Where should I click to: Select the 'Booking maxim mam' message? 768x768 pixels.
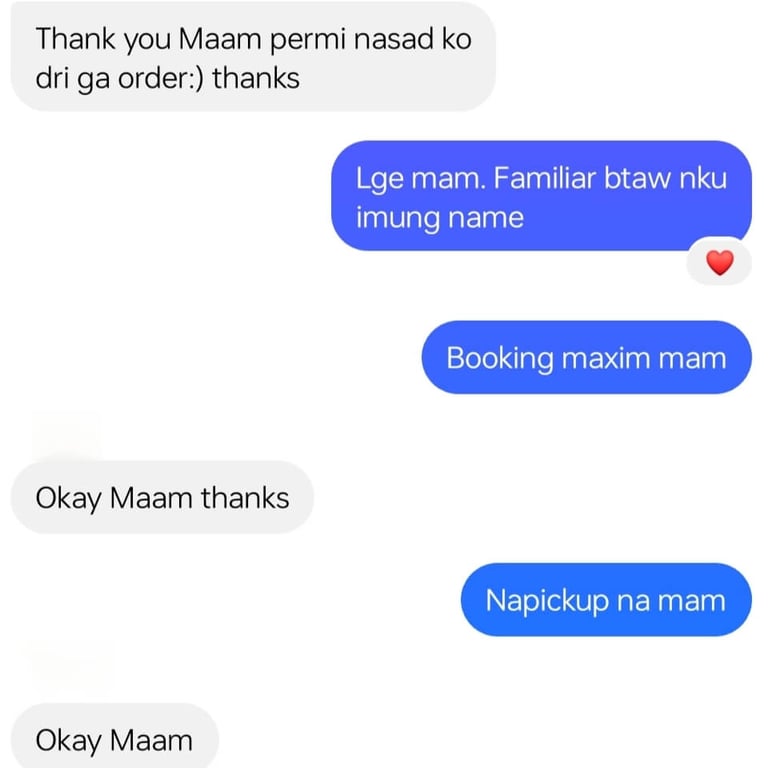(x=586, y=358)
